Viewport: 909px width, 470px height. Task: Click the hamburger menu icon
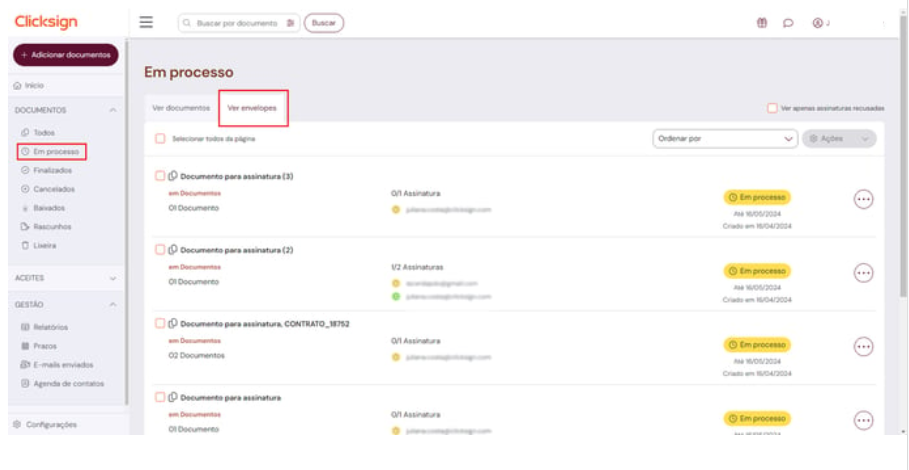146,22
